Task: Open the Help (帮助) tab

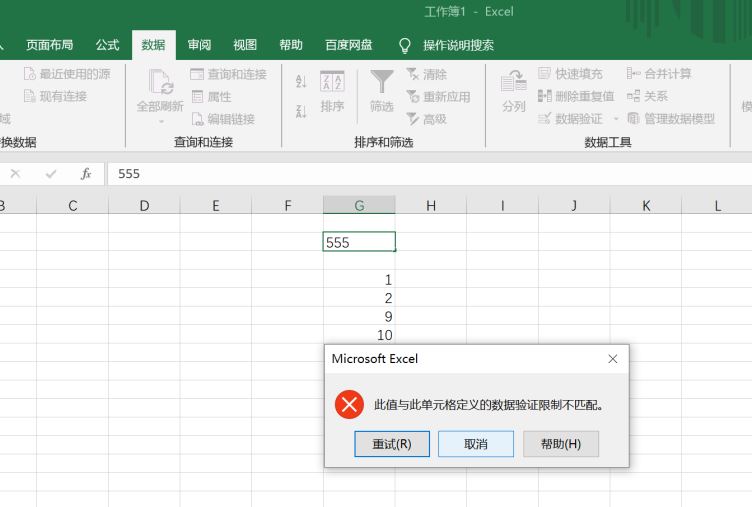Action: pos(291,45)
